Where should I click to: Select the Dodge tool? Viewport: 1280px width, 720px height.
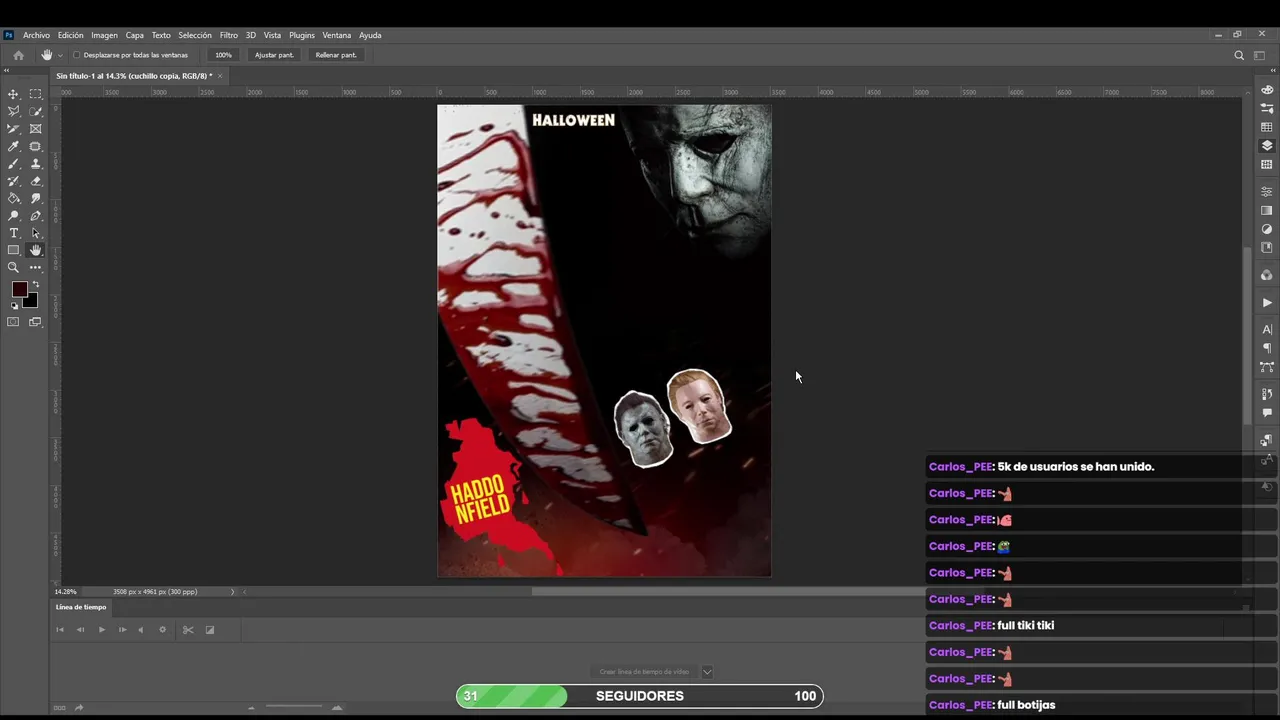coord(14,216)
